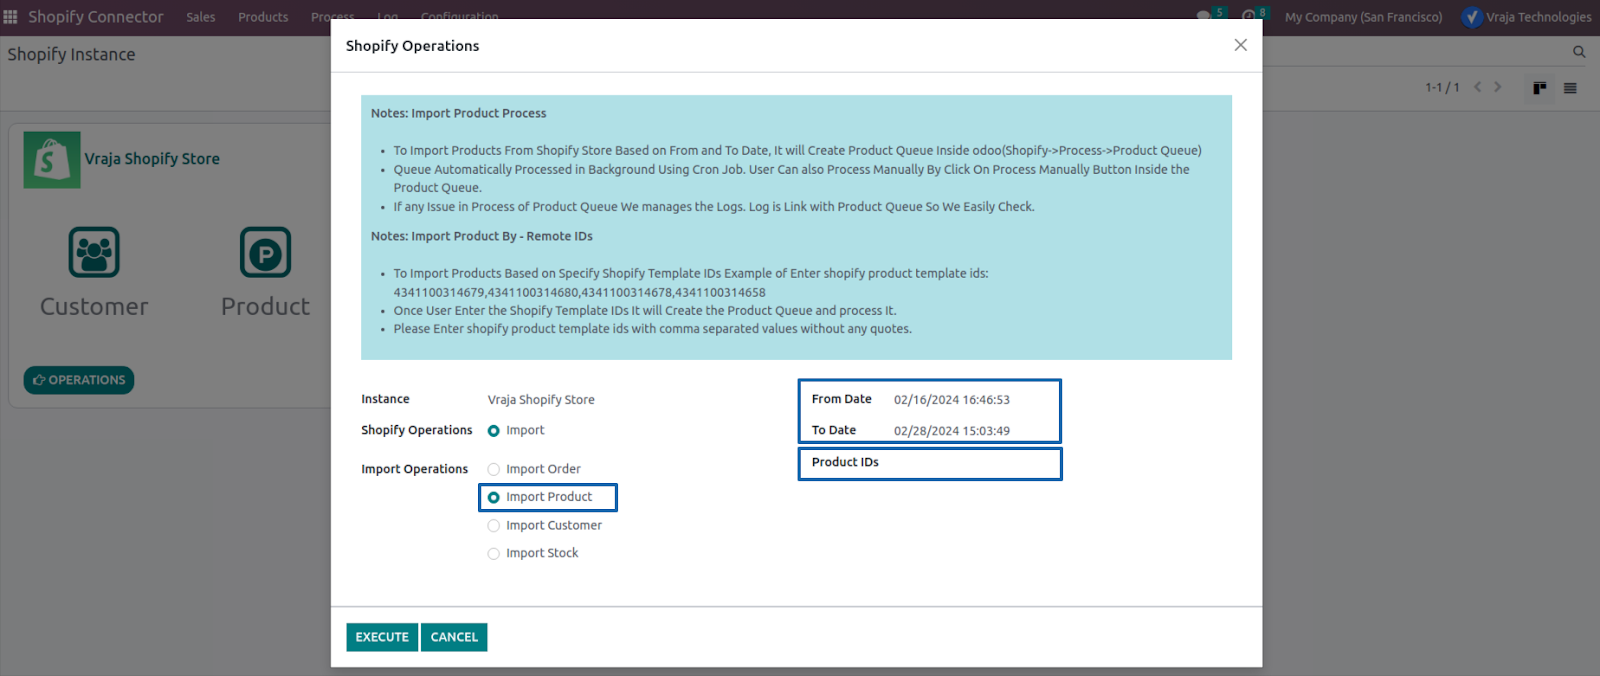Open the Vraja Shopify Store card title
The image size is (1600, 676).
152,159
